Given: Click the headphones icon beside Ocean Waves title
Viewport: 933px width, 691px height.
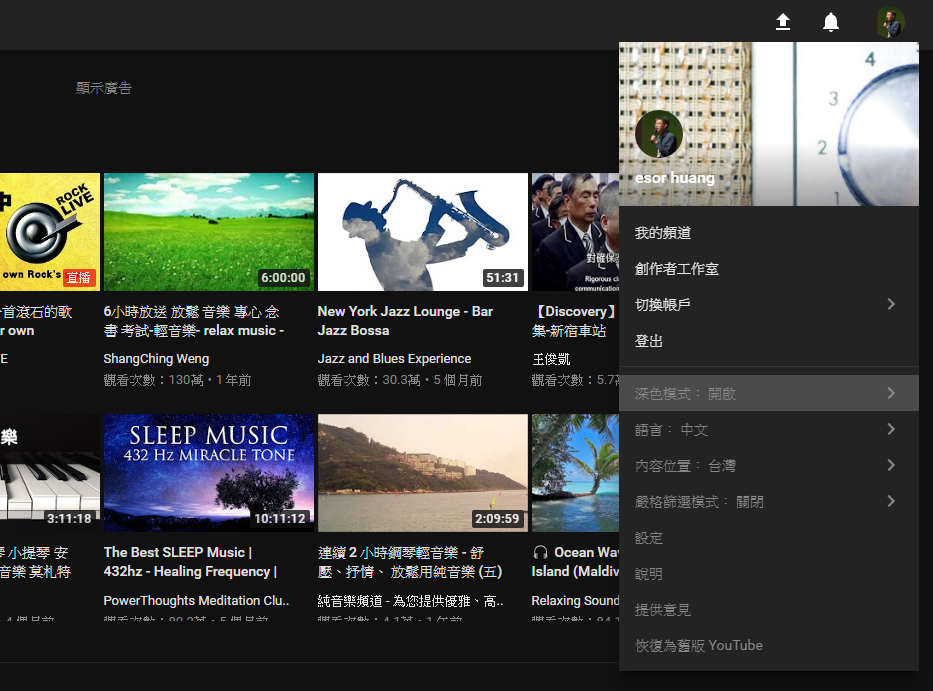Looking at the screenshot, I should pos(540,552).
